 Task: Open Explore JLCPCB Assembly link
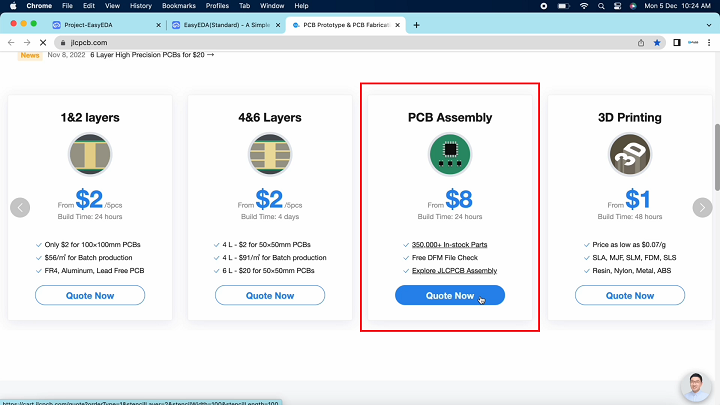(x=454, y=270)
